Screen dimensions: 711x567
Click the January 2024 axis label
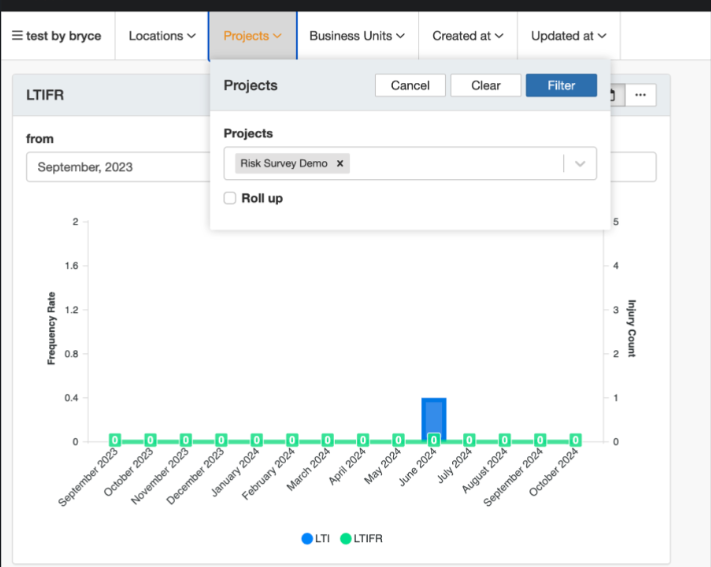[235, 472]
